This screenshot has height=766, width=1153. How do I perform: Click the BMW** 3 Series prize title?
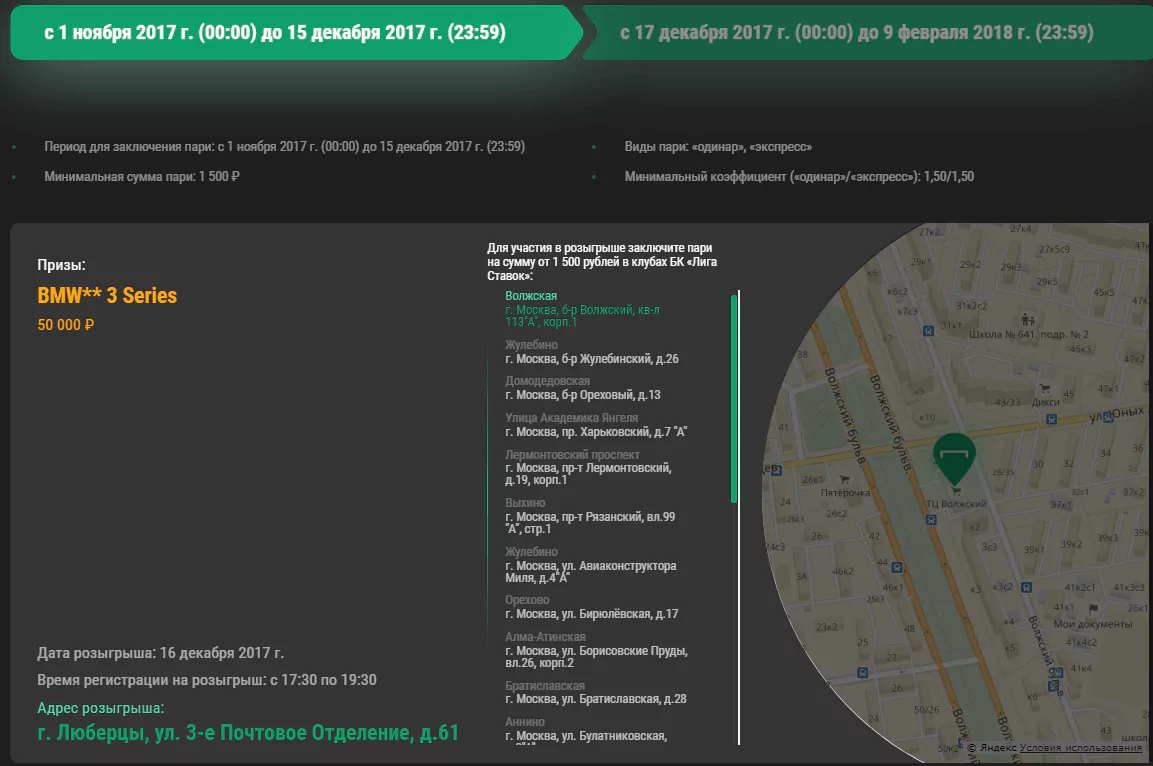pyautogui.click(x=107, y=296)
